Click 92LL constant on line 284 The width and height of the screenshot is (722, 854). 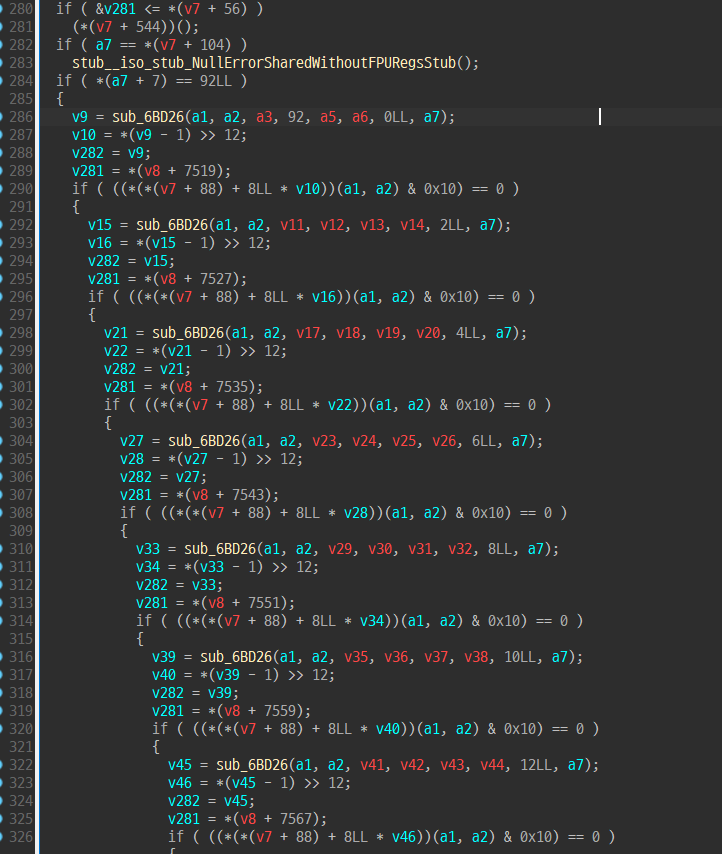pos(216,81)
